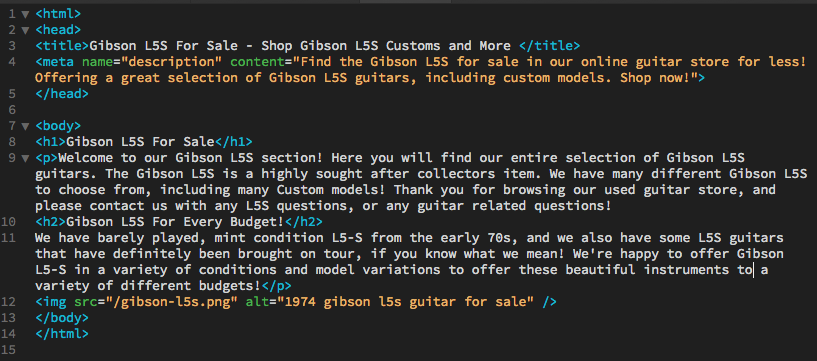The width and height of the screenshot is (817, 361).
Task: Collapse the head section fold arrow
Action: tap(25, 30)
